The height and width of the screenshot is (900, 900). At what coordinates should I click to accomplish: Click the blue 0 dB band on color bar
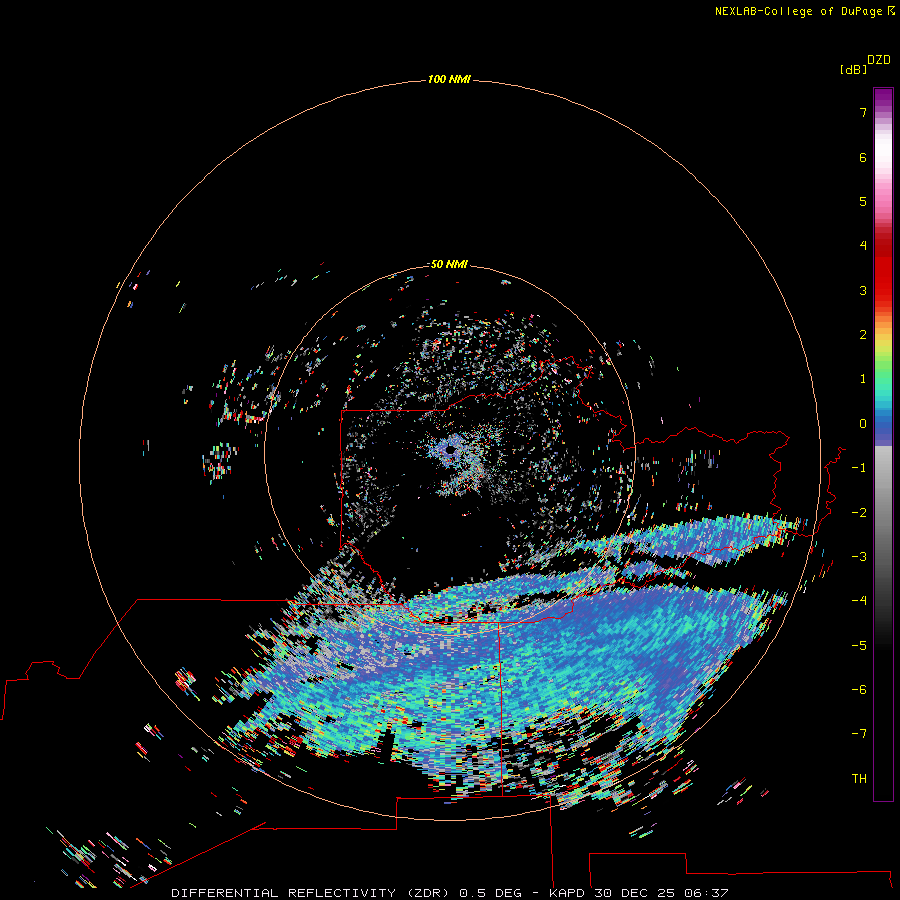tap(883, 425)
